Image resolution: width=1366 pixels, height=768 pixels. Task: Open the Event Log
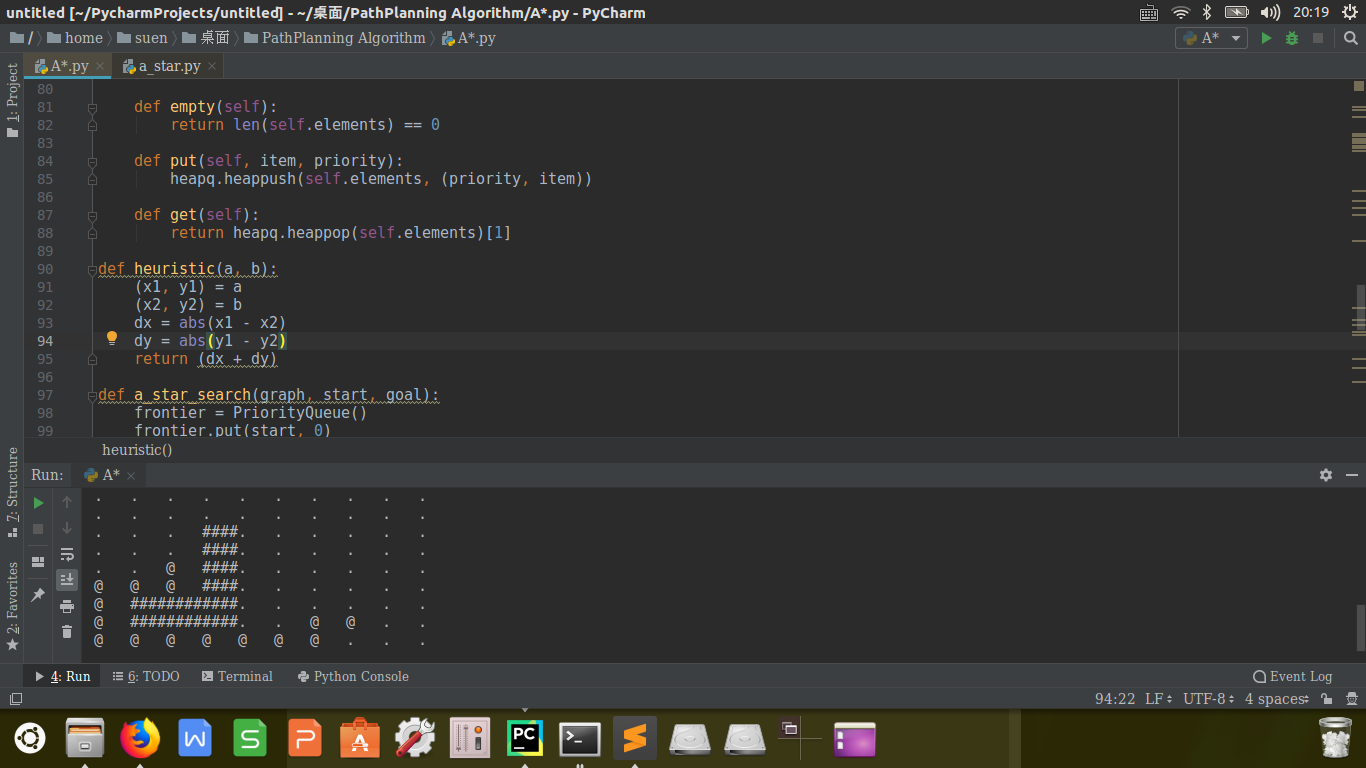pyautogui.click(x=1292, y=676)
